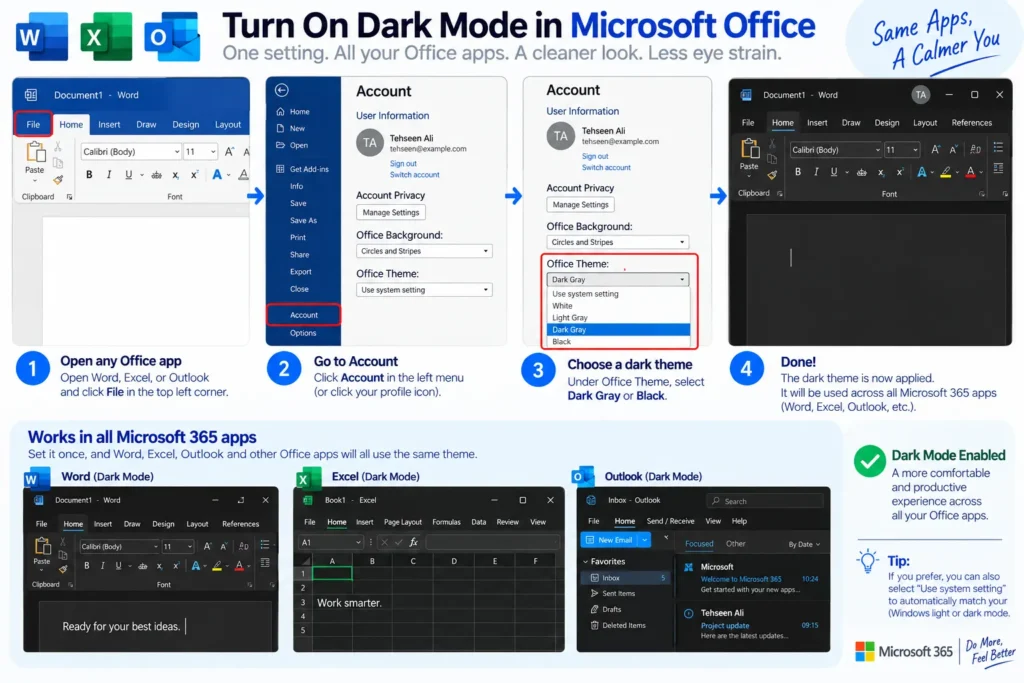The width and height of the screenshot is (1024, 683).
Task: Click Paste in the step 4 dark Word window
Action: coord(749,155)
